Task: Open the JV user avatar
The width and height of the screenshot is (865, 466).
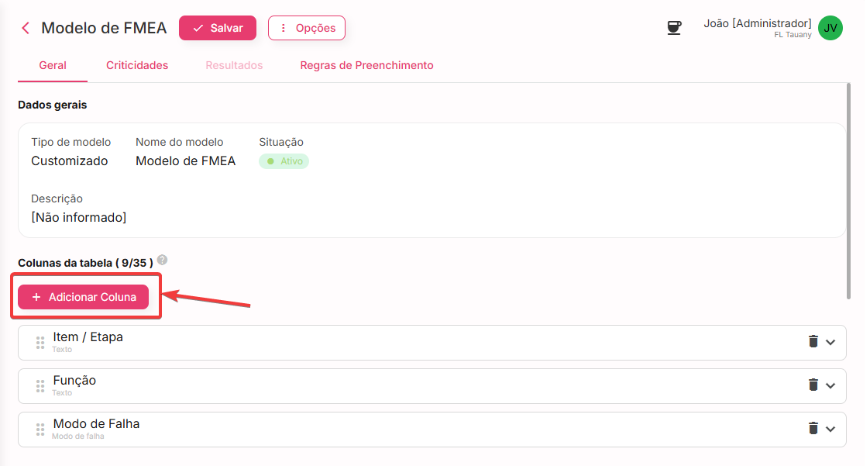Action: click(830, 28)
